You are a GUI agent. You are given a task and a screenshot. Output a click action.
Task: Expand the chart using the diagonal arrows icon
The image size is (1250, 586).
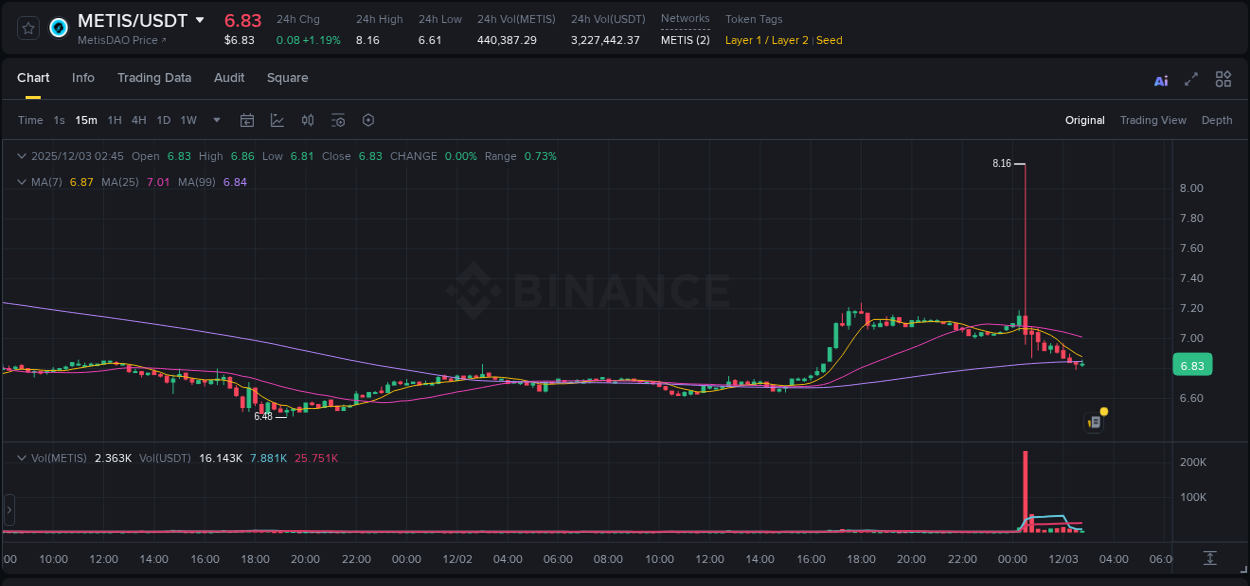coord(1191,79)
